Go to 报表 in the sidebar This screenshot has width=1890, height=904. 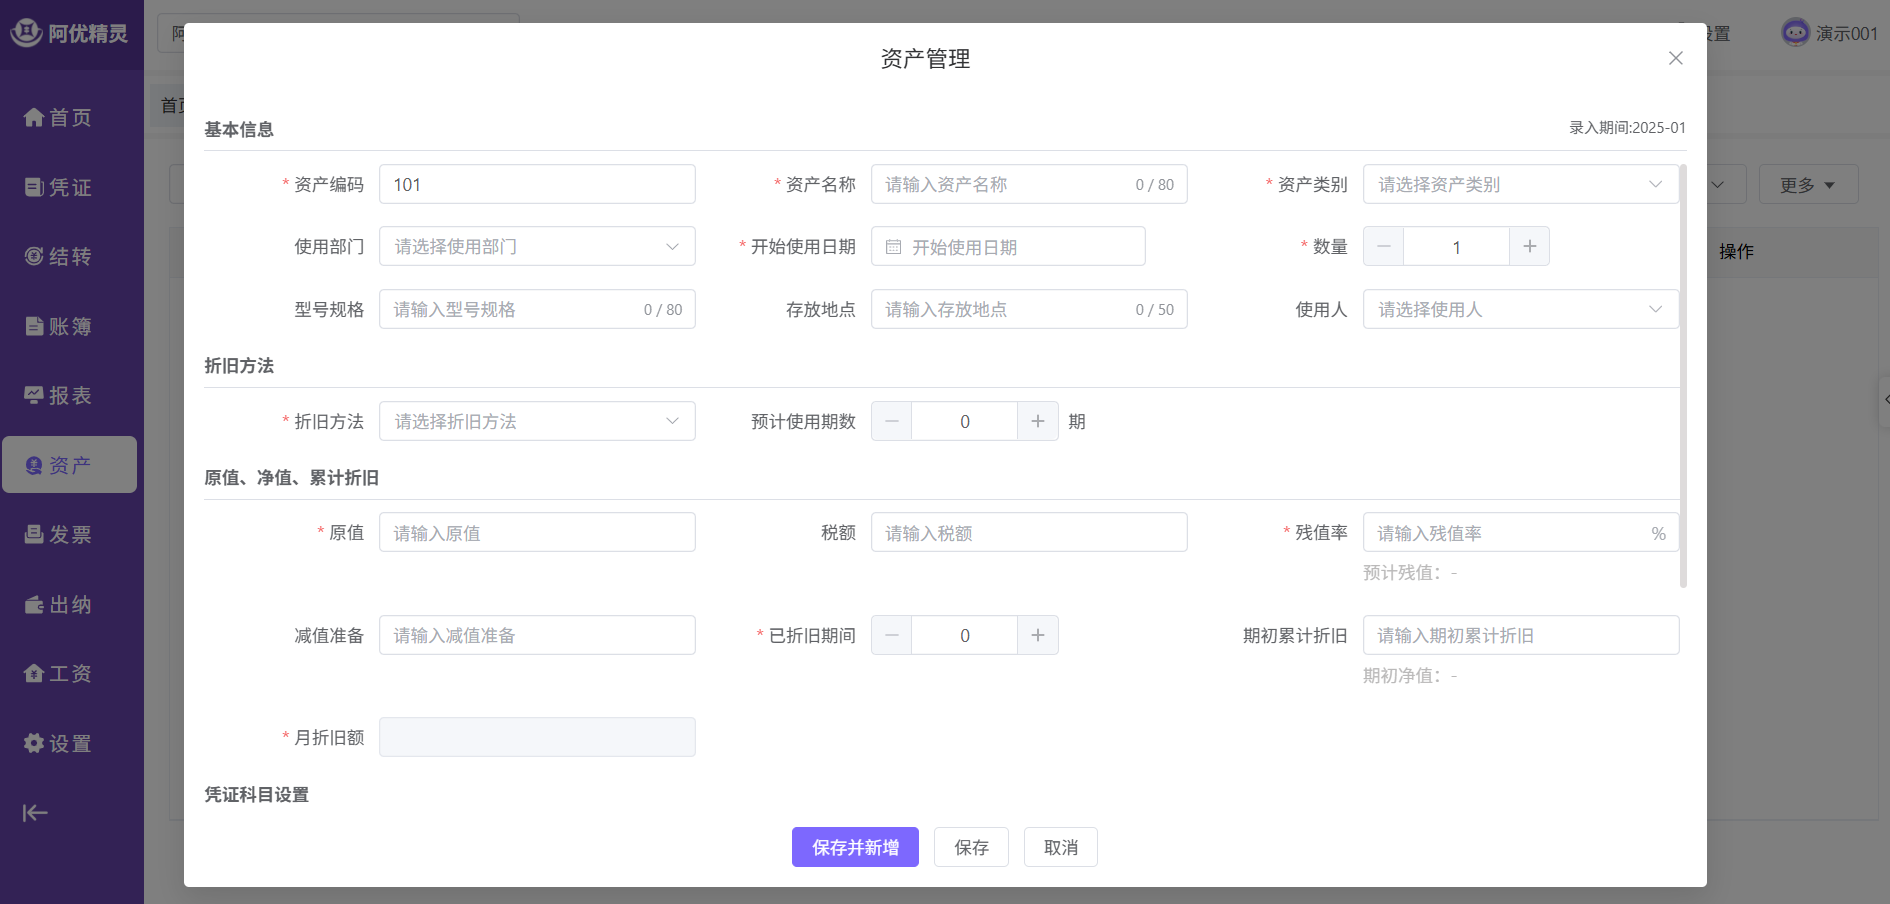tap(58, 396)
